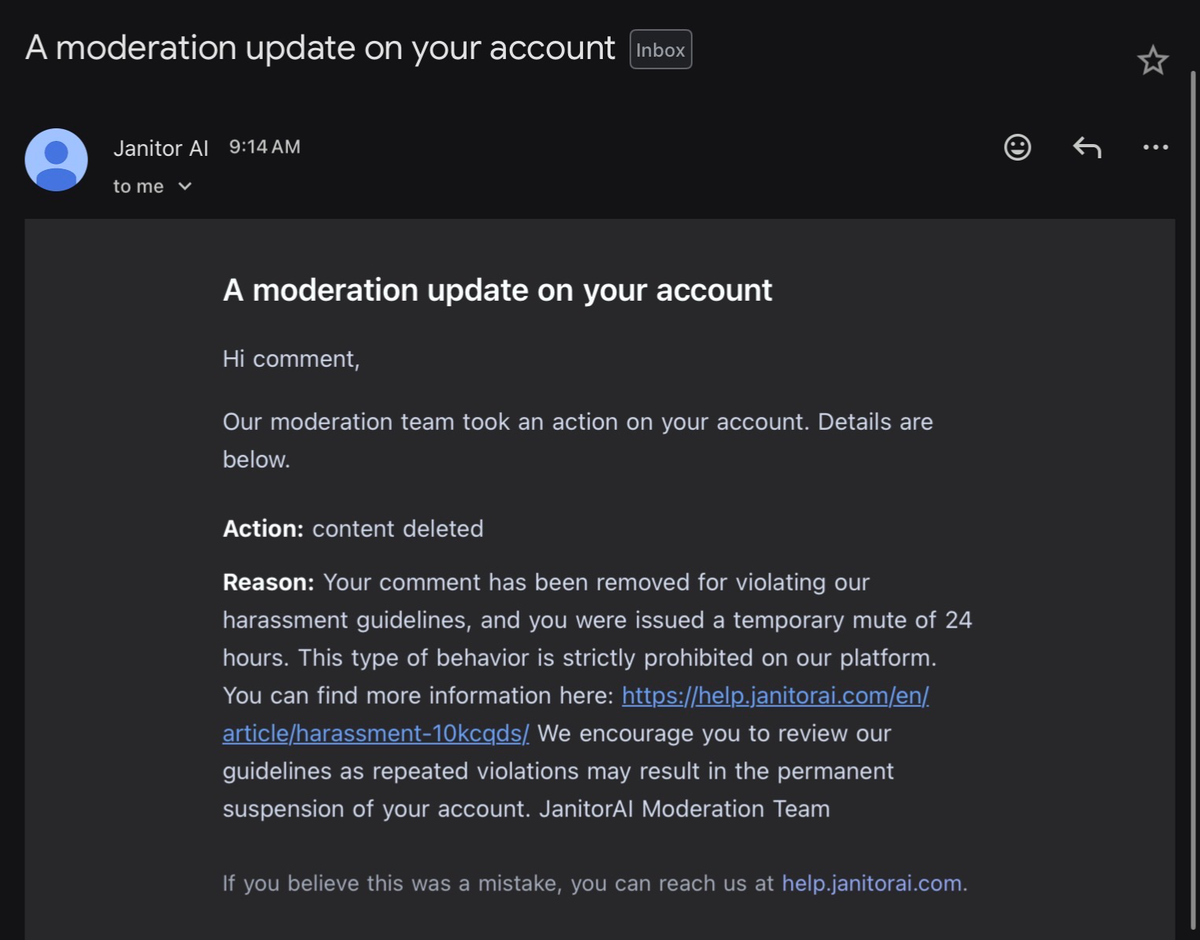Add an emoji reaction to the email
The height and width of the screenshot is (940, 1200).
pyautogui.click(x=1017, y=148)
